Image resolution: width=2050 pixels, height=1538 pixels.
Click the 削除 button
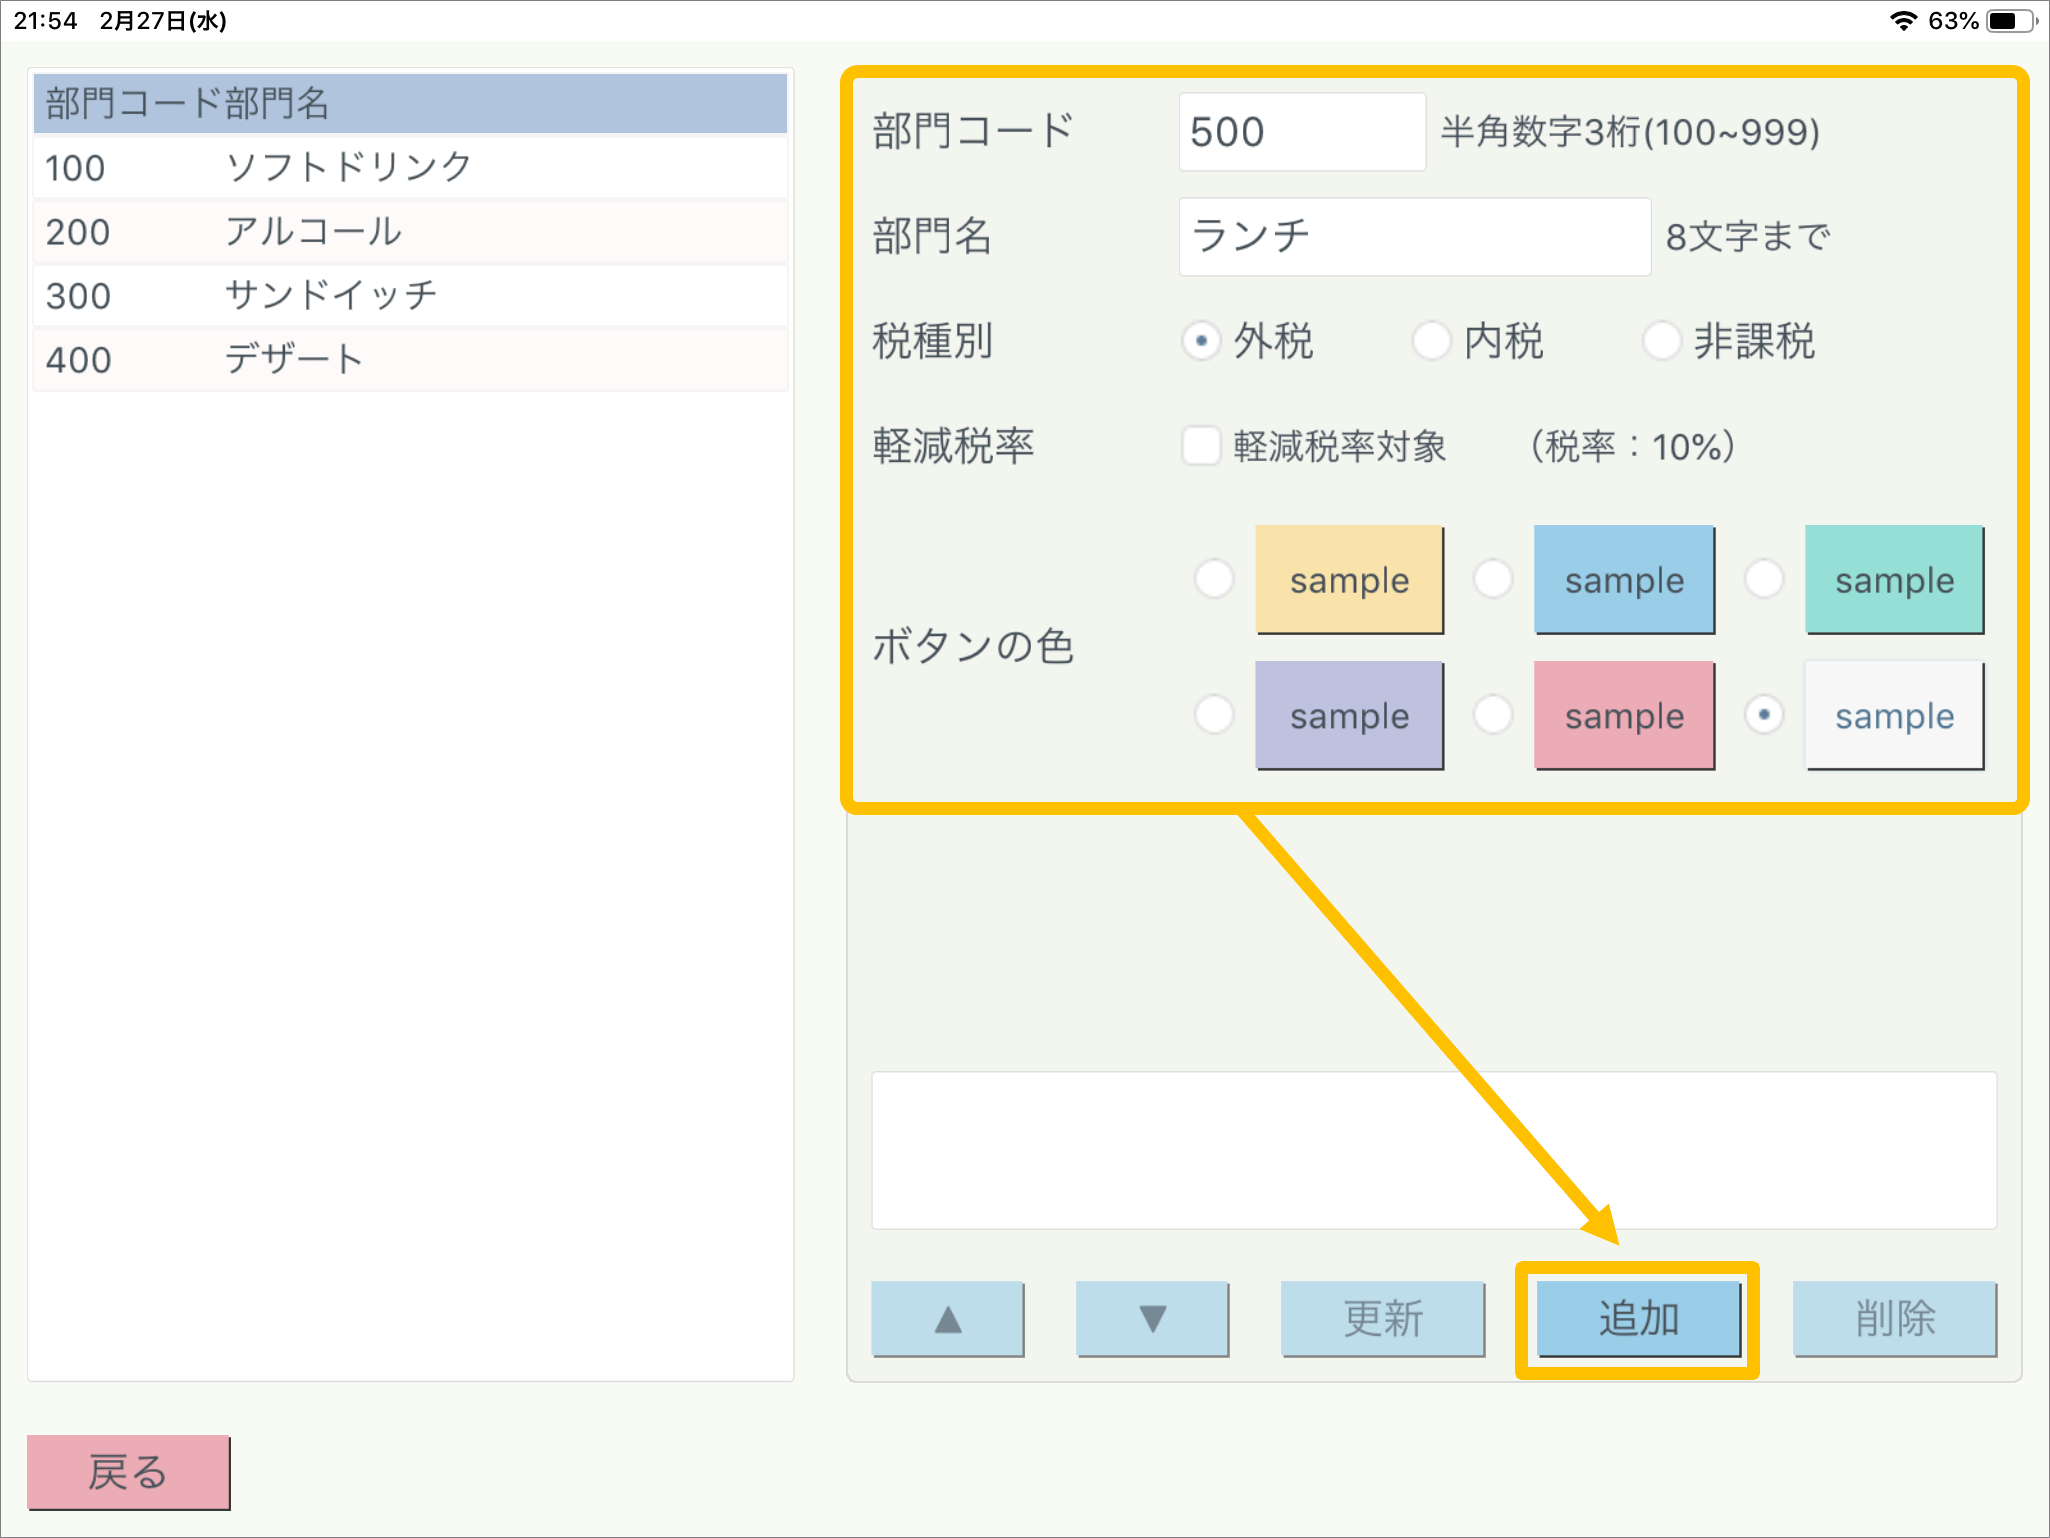click(x=1894, y=1319)
